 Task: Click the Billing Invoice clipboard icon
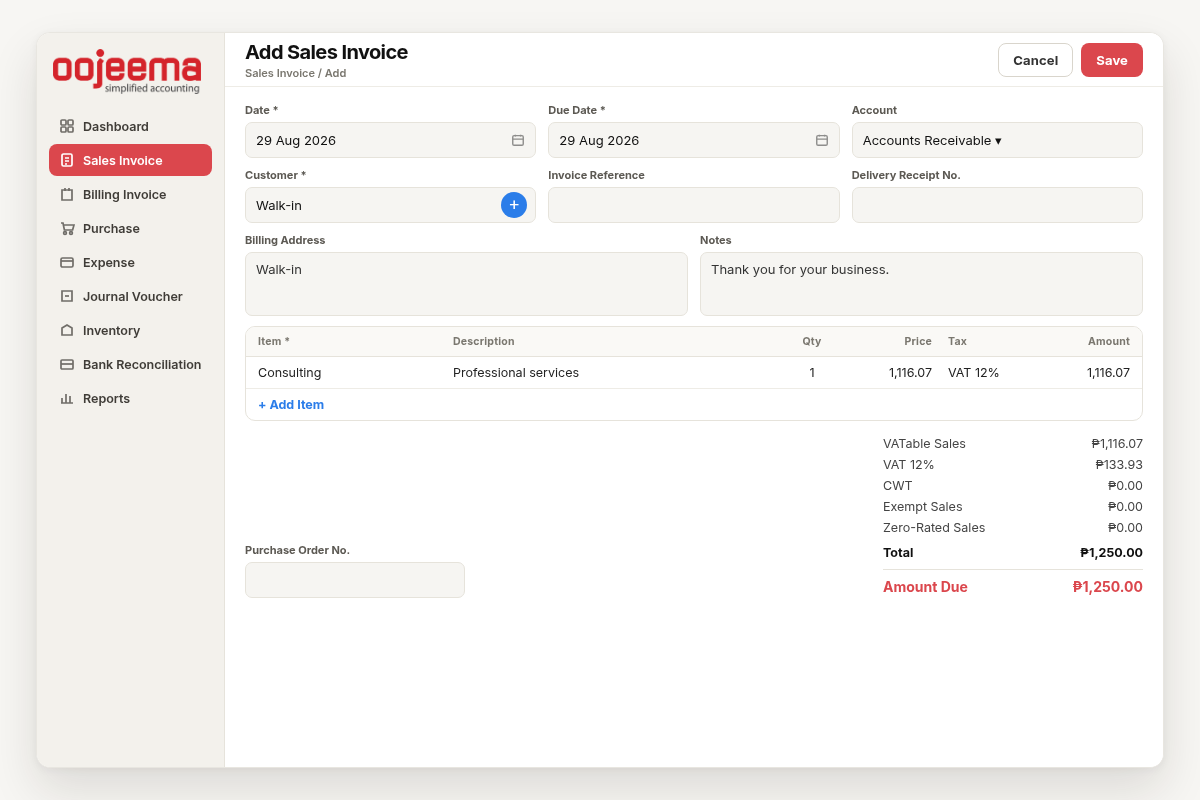67,194
